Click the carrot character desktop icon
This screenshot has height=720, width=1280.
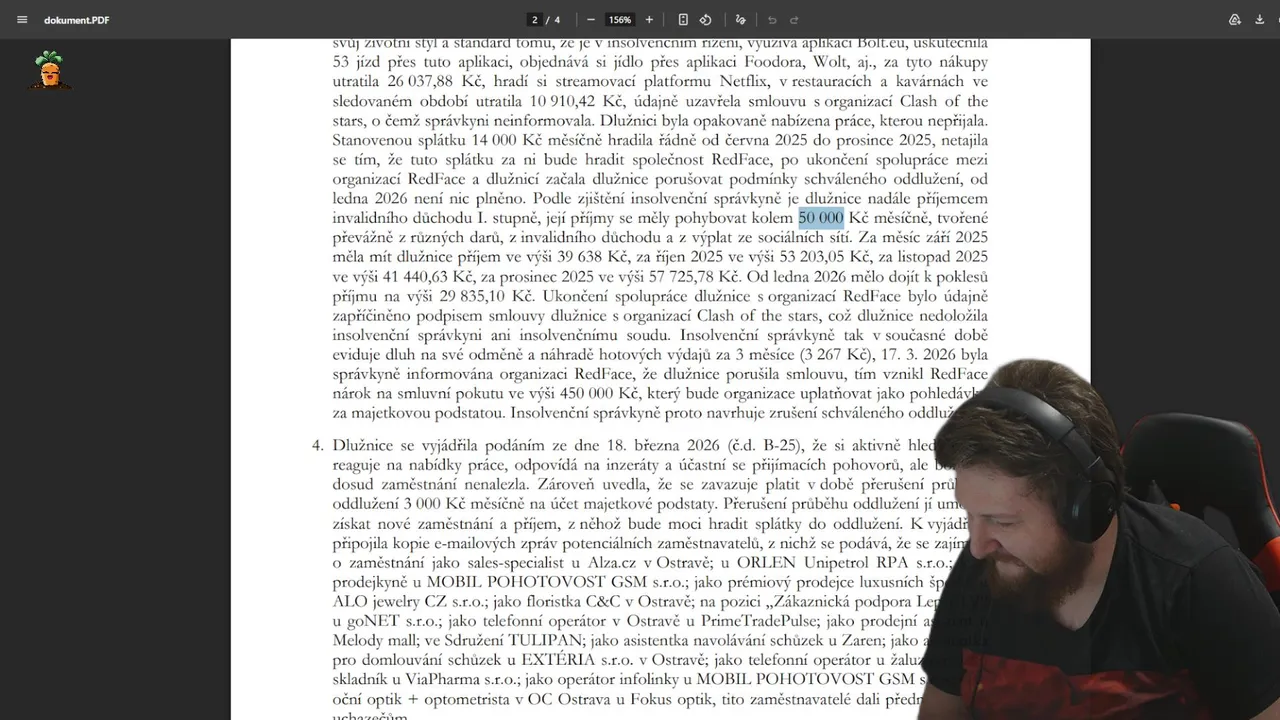coord(49,70)
